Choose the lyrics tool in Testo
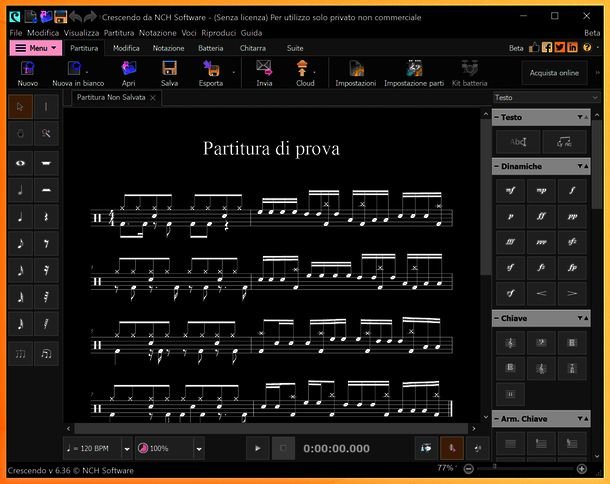This screenshot has width=610, height=484. pyautogui.click(x=564, y=142)
